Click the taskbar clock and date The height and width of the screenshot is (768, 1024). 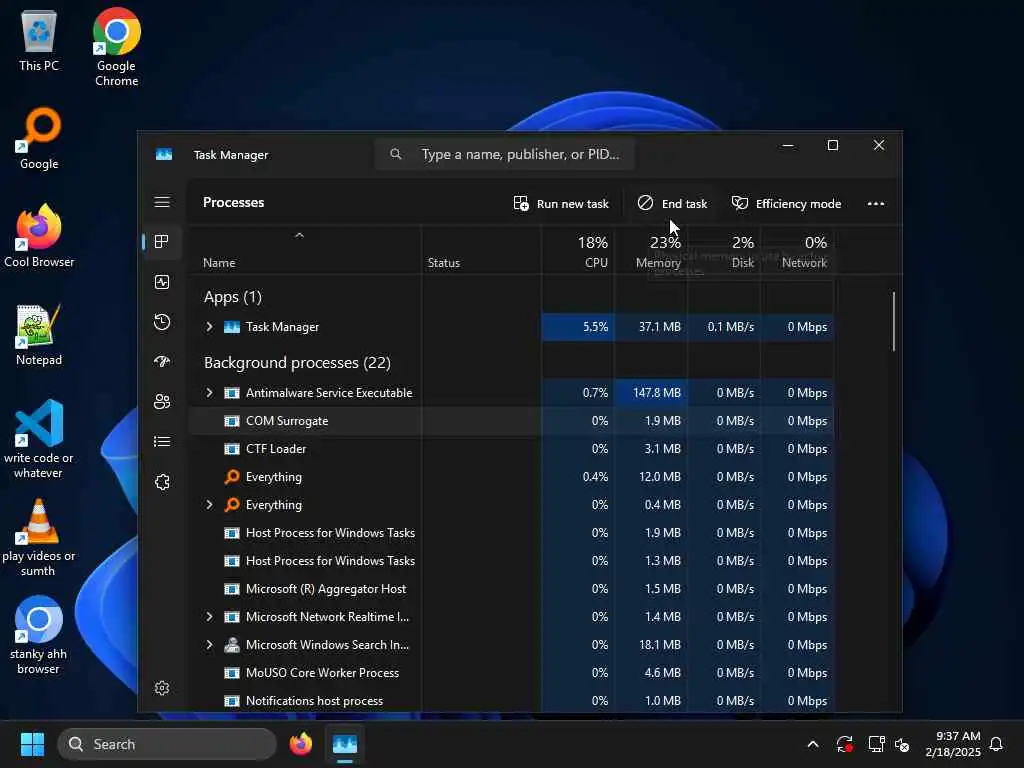coord(953,744)
